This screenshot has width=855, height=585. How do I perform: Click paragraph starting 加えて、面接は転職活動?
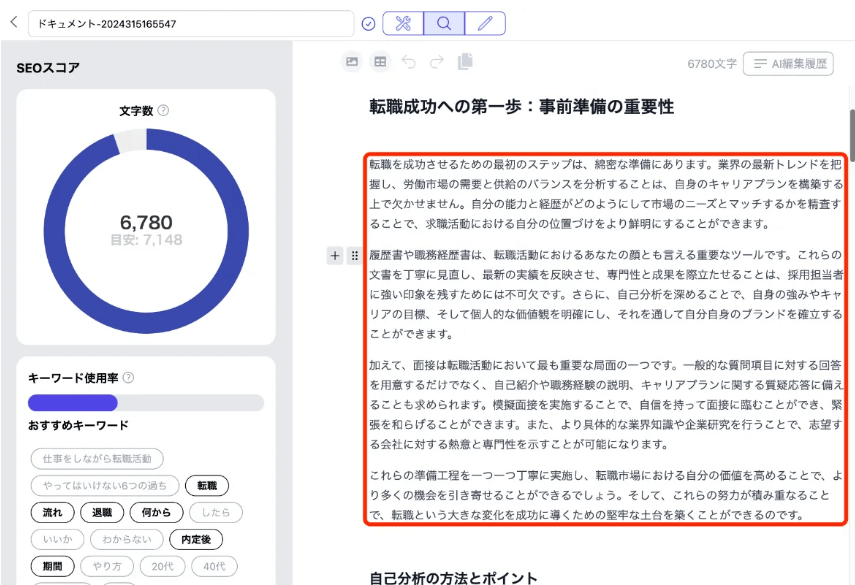(605, 405)
